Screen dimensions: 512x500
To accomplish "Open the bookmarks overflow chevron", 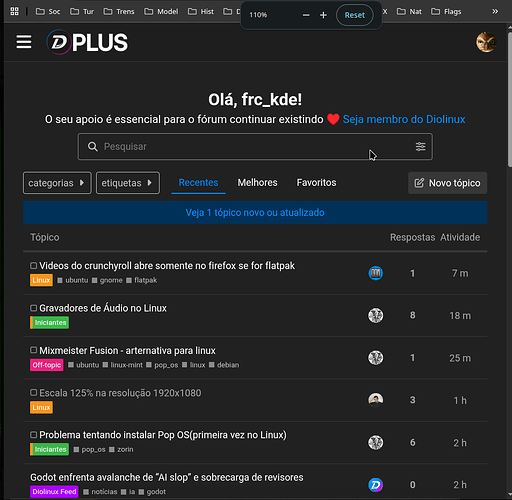I will pyautogui.click(x=495, y=12).
